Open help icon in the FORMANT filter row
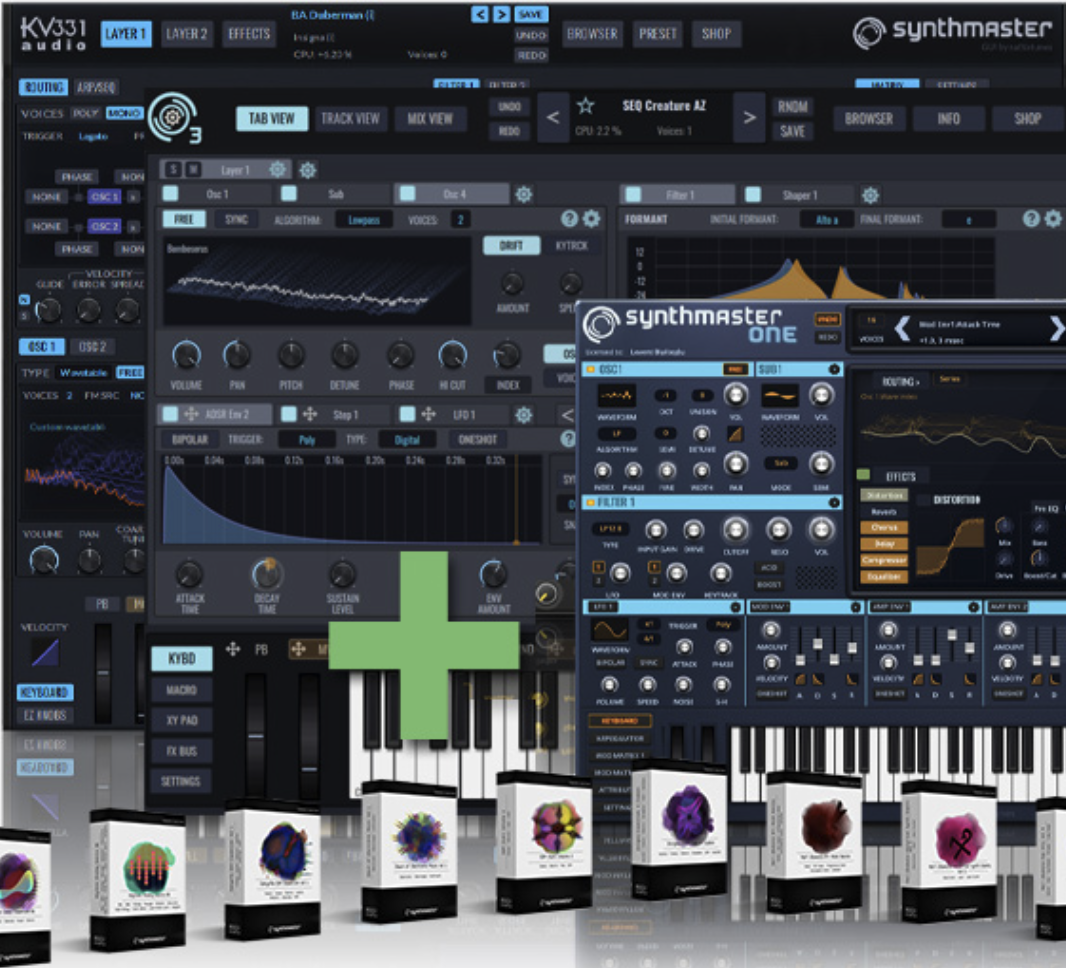1066x968 pixels. [1031, 219]
